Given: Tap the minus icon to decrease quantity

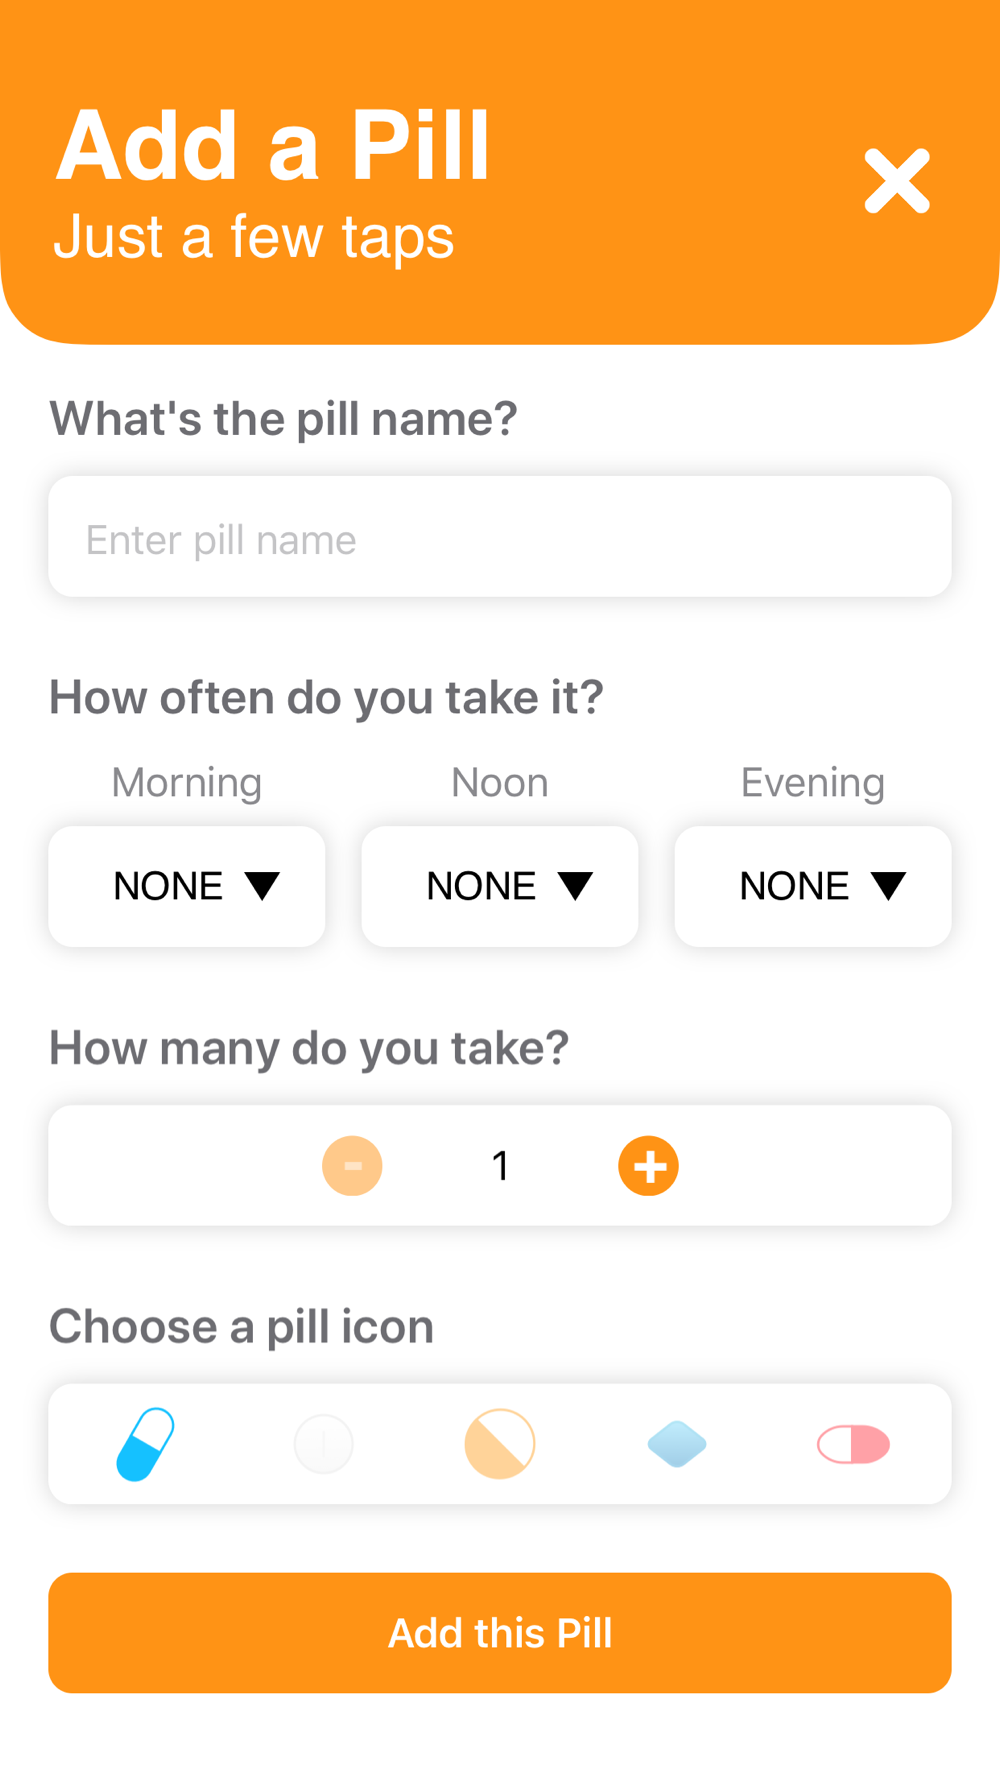Looking at the screenshot, I should pos(352,1166).
